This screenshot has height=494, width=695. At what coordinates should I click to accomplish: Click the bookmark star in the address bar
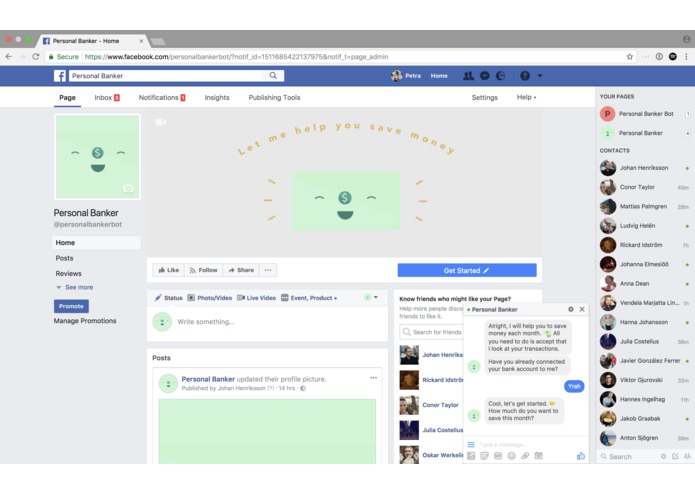click(629, 57)
